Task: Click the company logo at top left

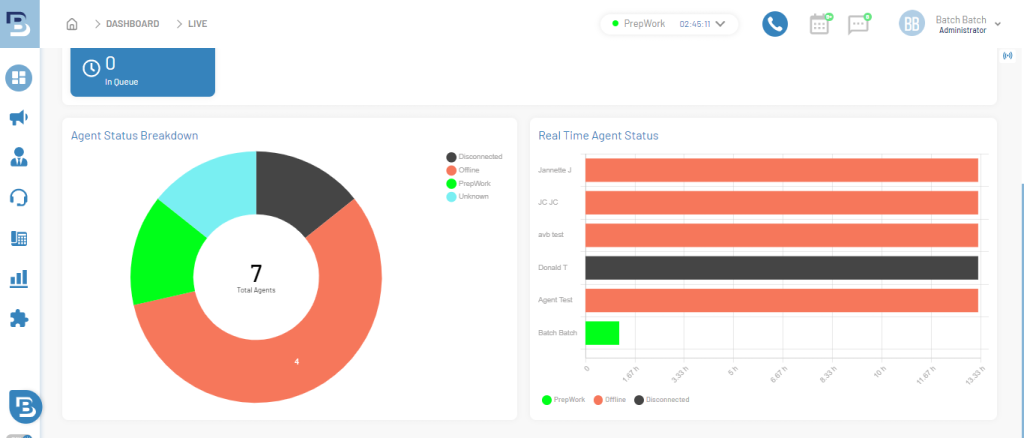Action: pos(19,24)
